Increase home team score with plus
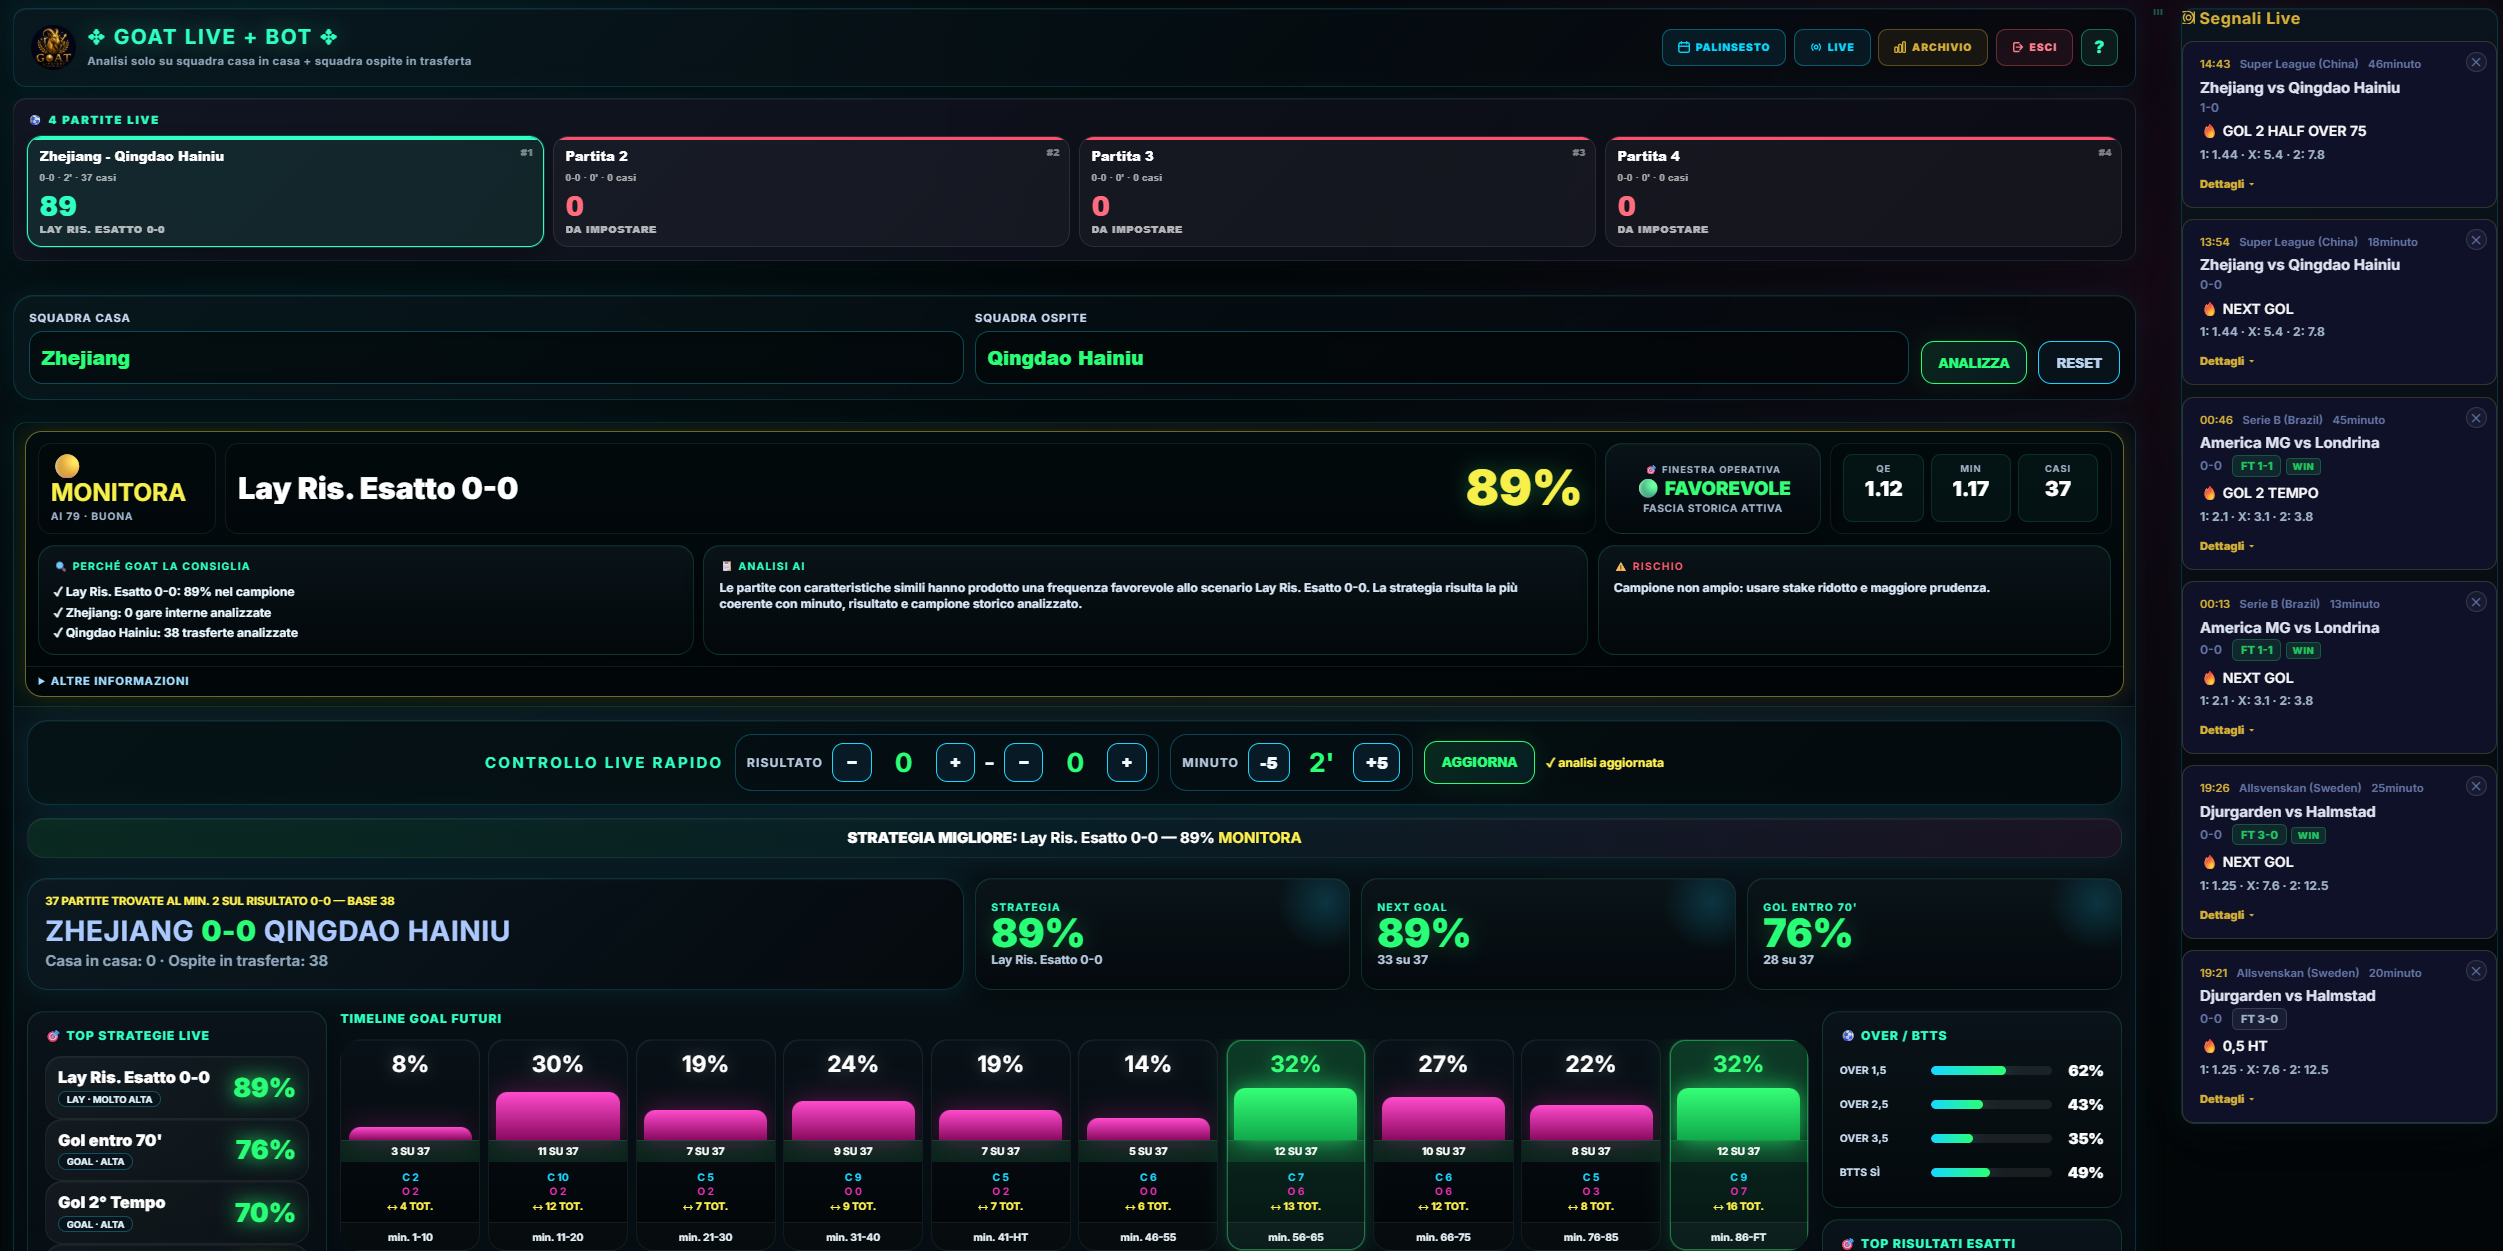 tap(955, 762)
